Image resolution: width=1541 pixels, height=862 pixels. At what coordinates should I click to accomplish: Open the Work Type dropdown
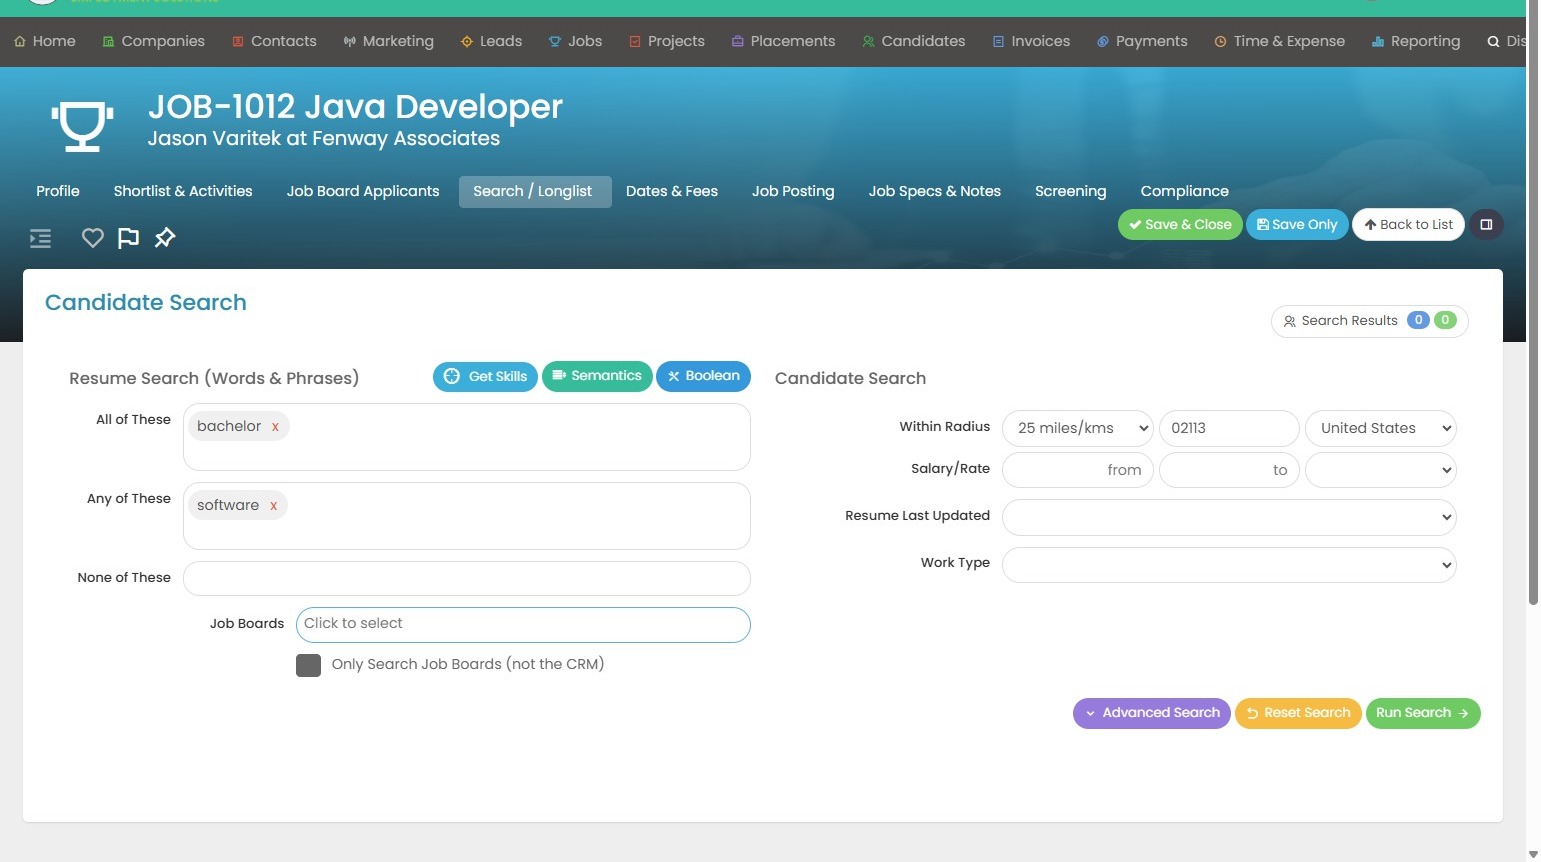point(1228,564)
